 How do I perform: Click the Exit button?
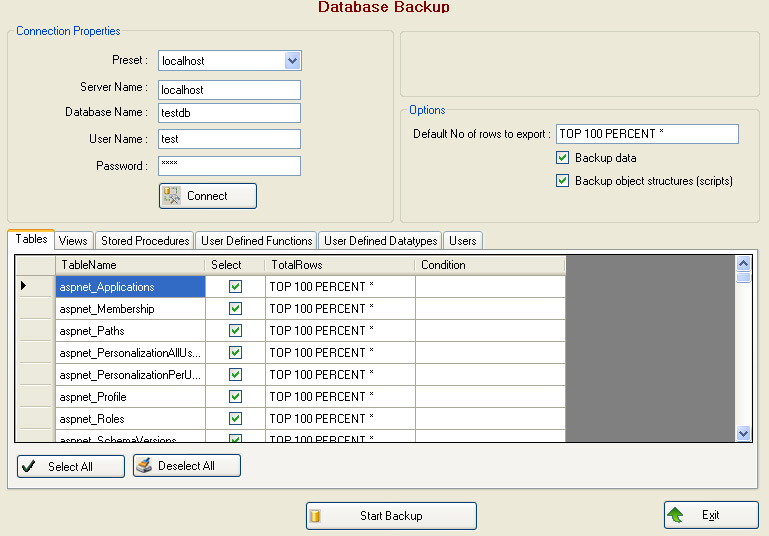[711, 515]
